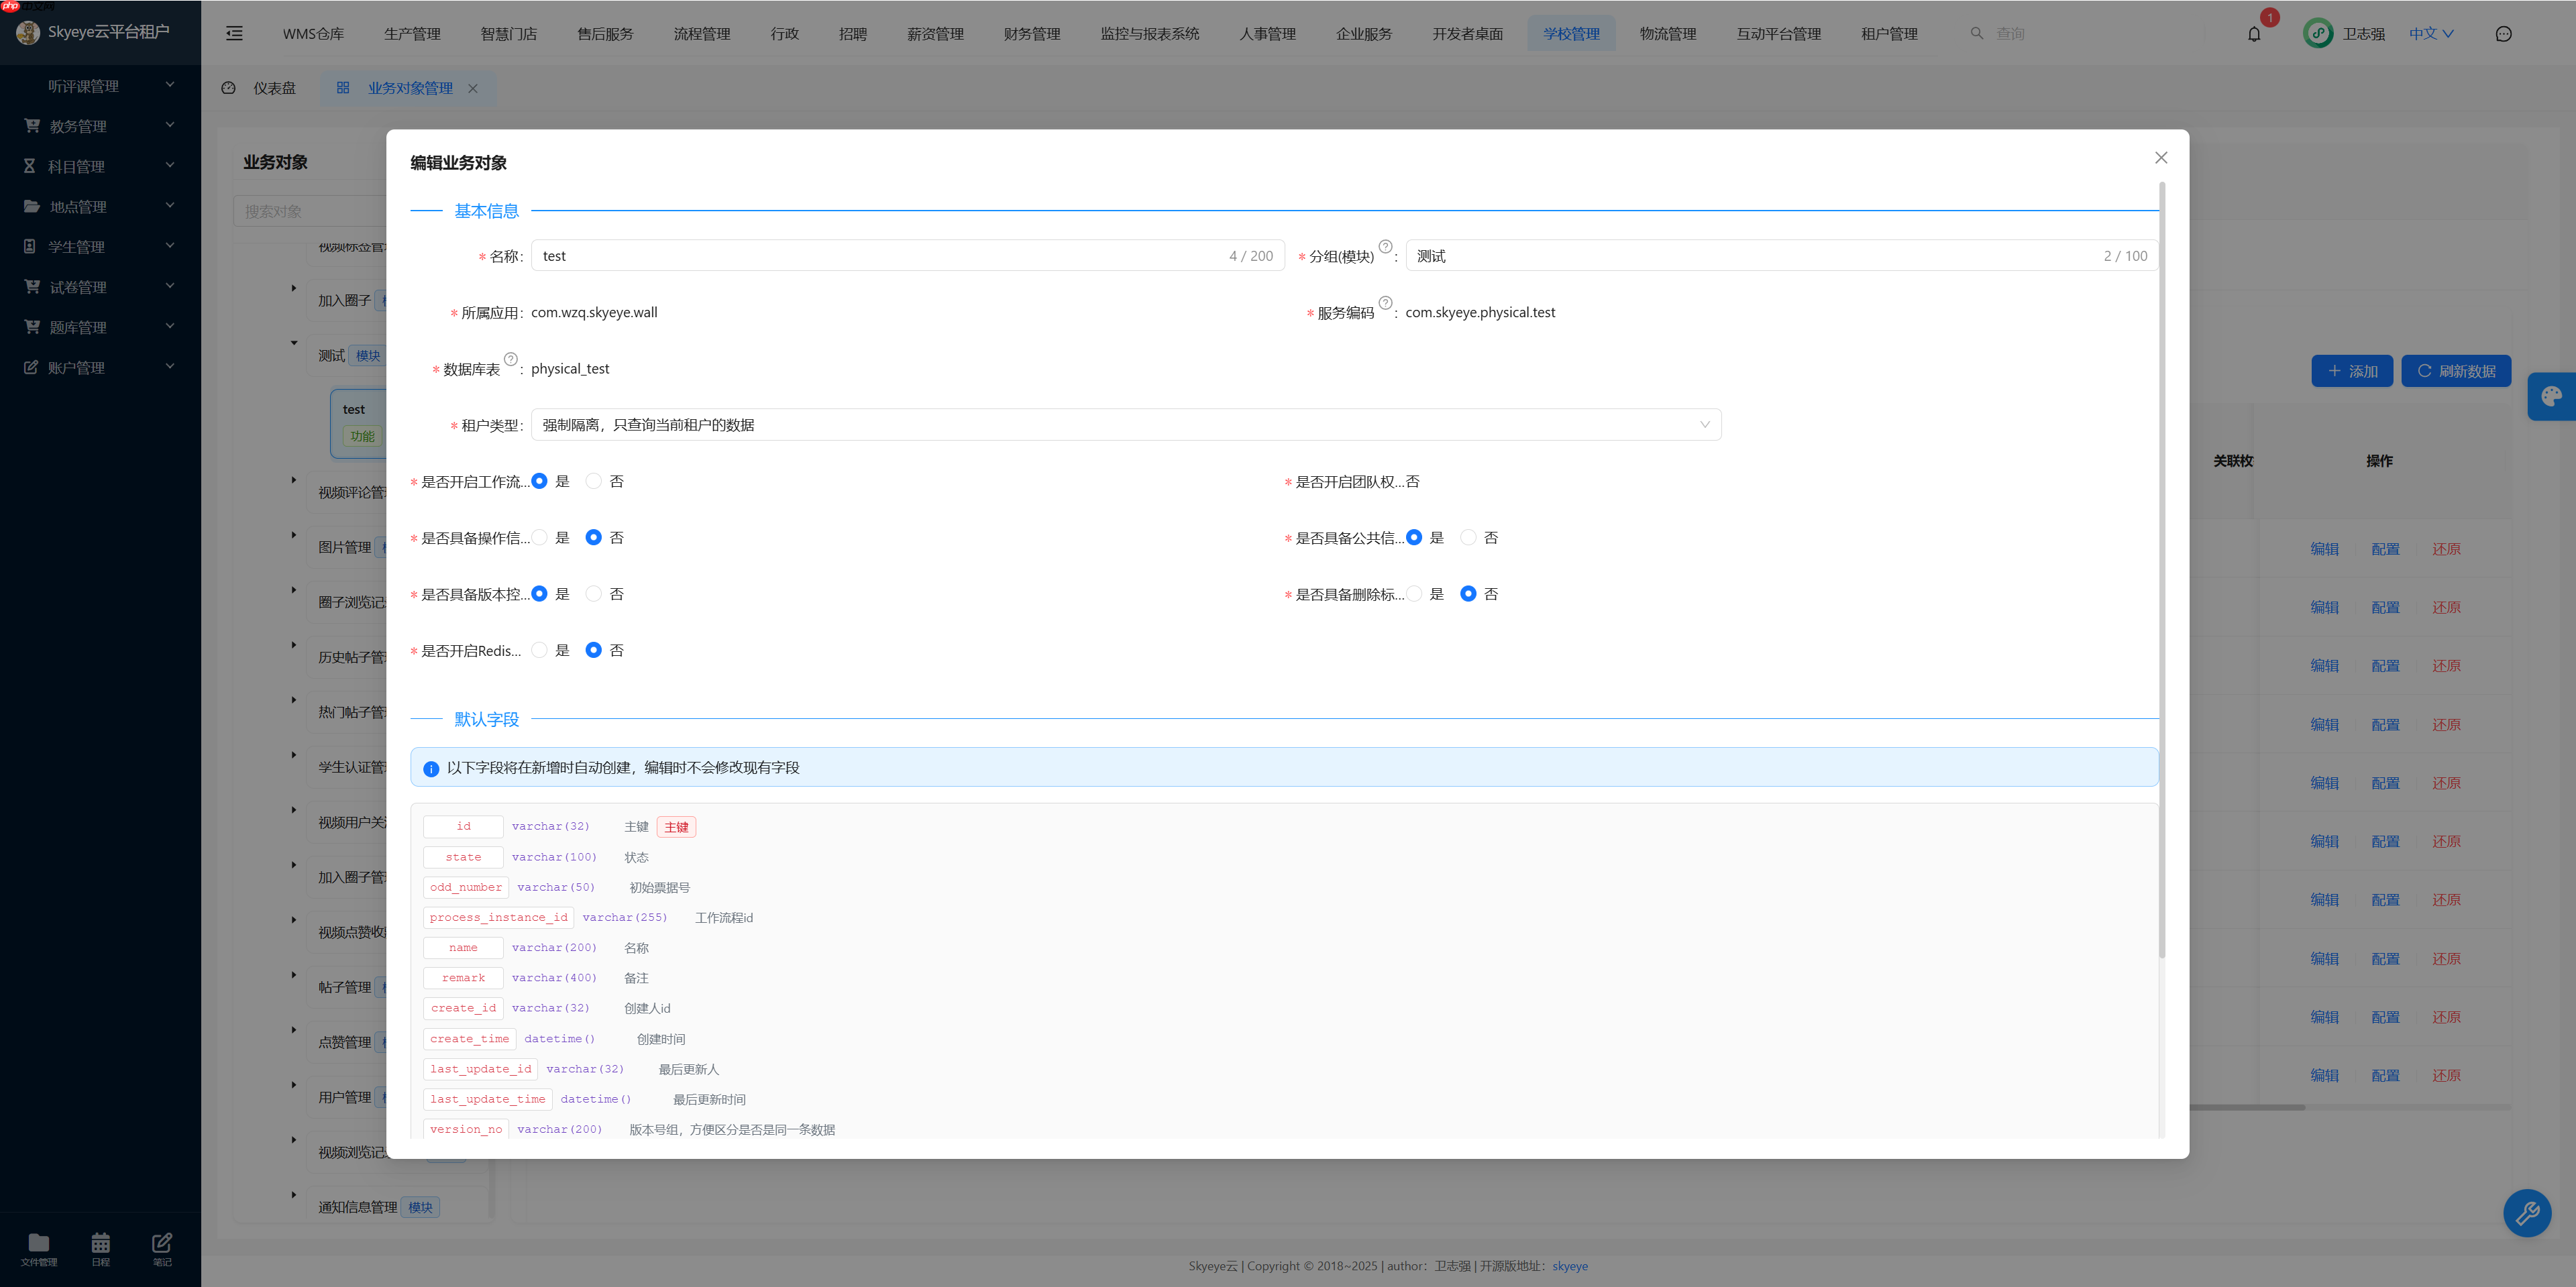Image resolution: width=2576 pixels, height=1287 pixels.
Task: Select 是 for 是否开启Redis option
Action: click(540, 650)
